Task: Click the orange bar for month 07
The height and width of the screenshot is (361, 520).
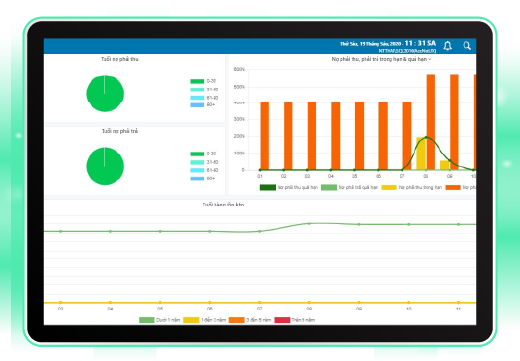Action: [407, 136]
